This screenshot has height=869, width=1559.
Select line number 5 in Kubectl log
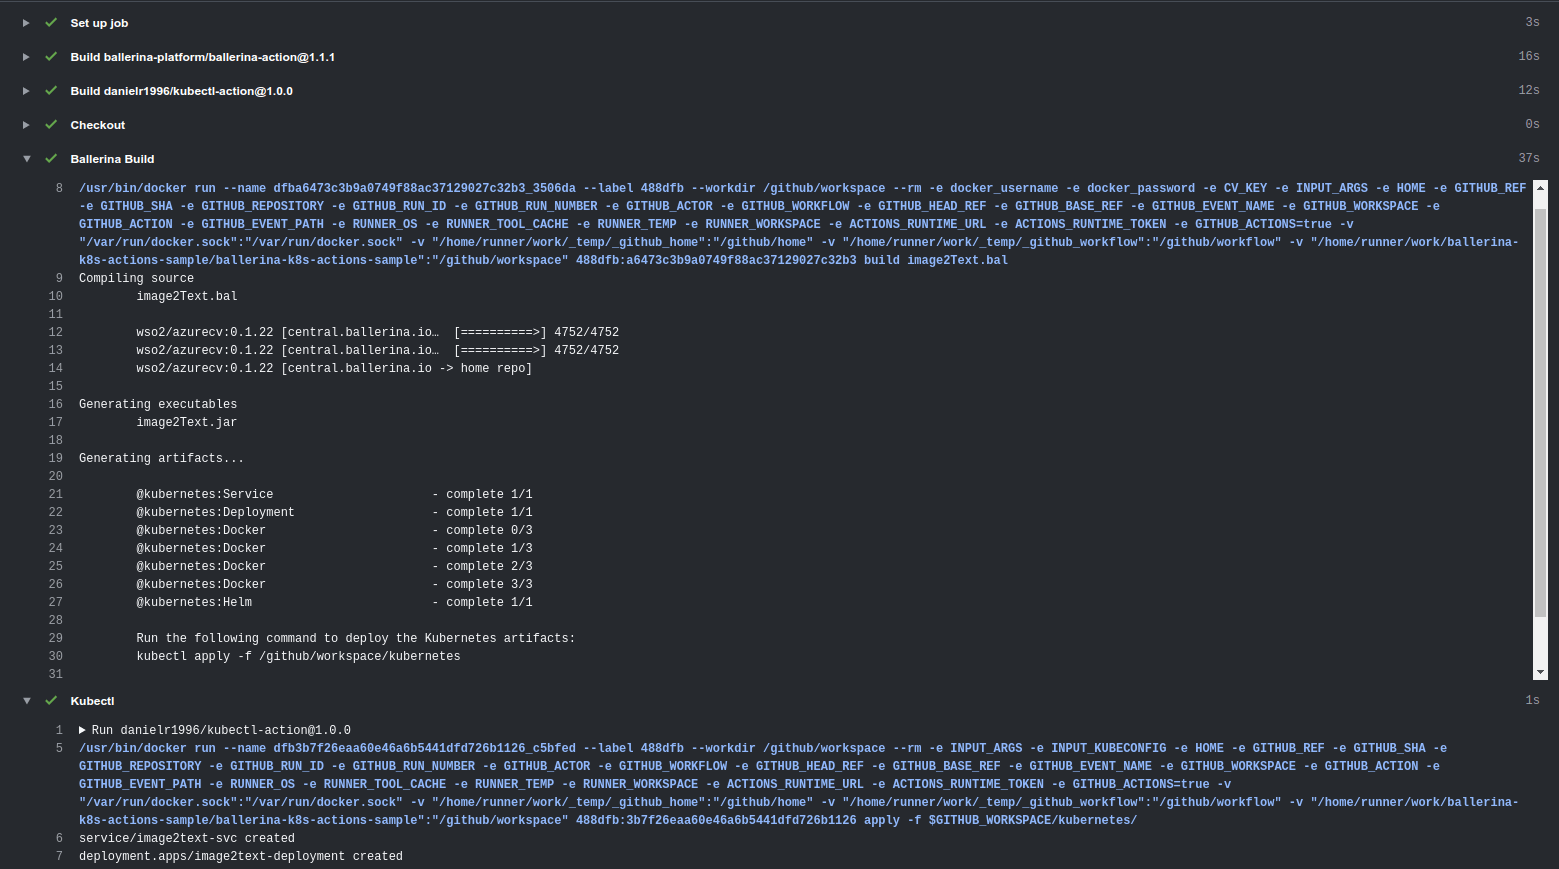pyautogui.click(x=59, y=748)
